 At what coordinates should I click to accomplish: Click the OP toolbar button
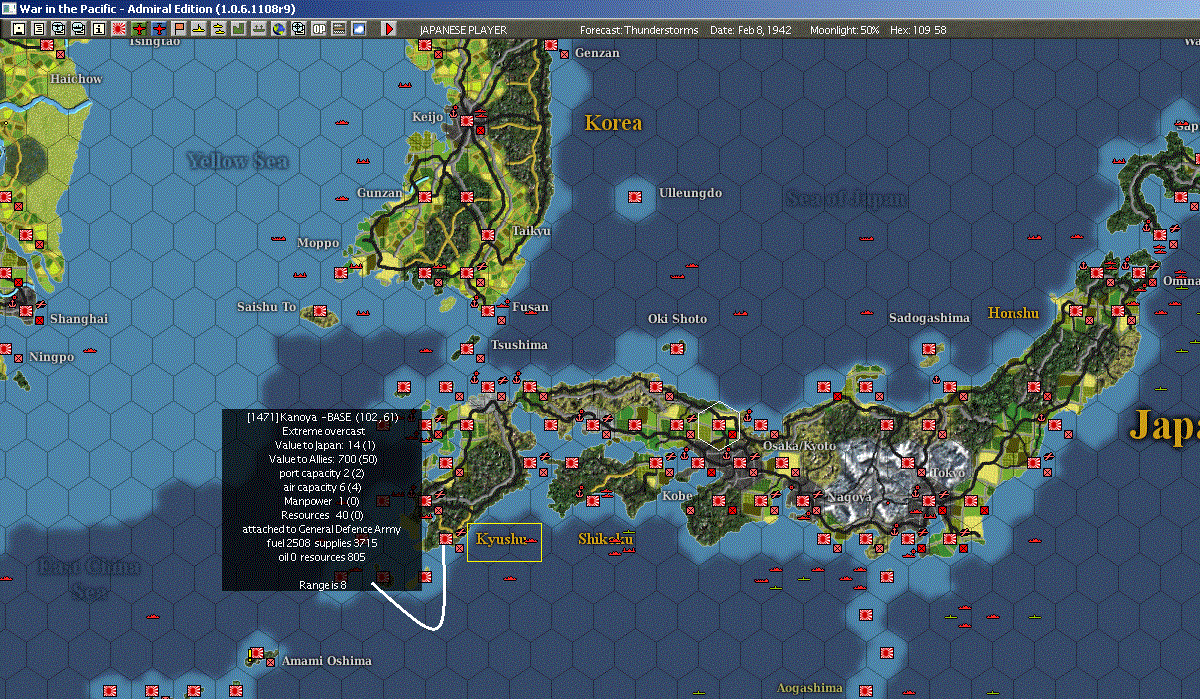pos(318,29)
